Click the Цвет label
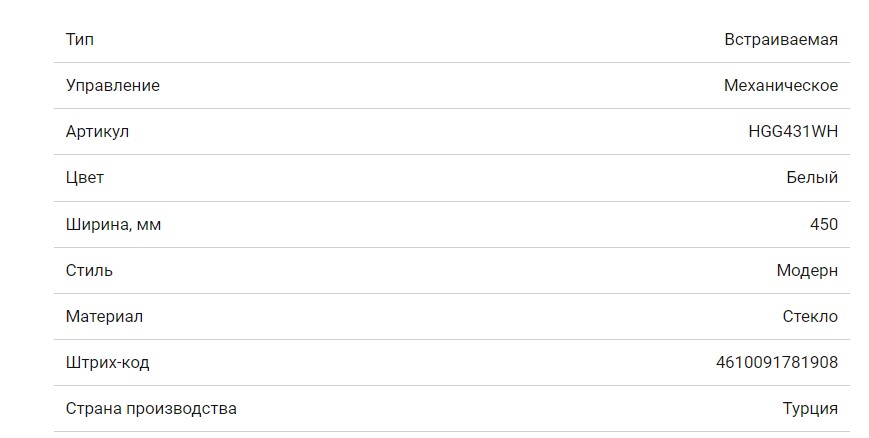869x438 pixels. pos(85,178)
